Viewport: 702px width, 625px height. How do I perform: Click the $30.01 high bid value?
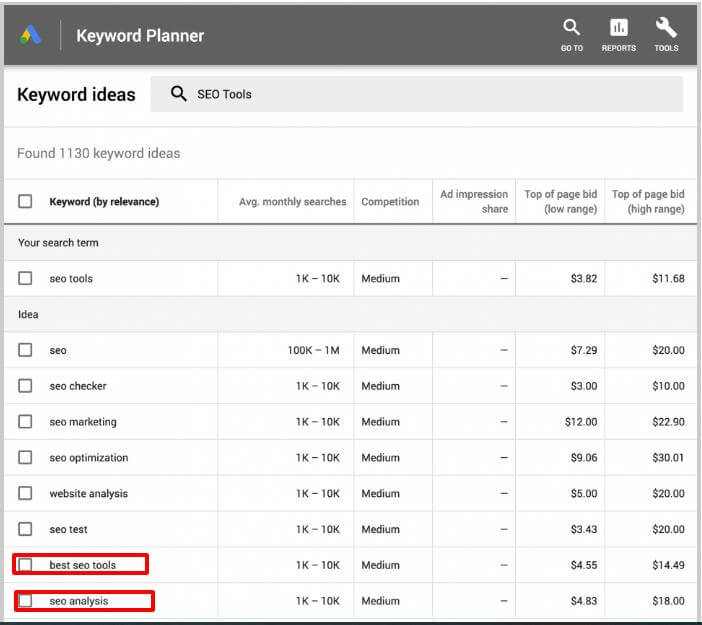click(x=668, y=458)
